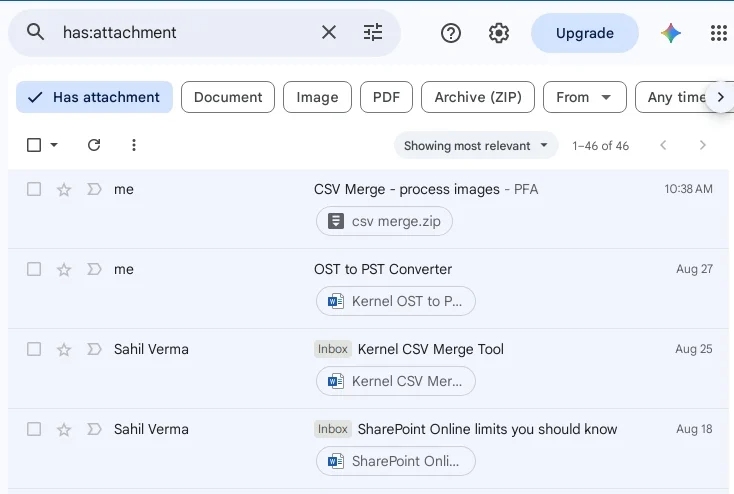Open the select options dropdown arrow

(x=54, y=145)
